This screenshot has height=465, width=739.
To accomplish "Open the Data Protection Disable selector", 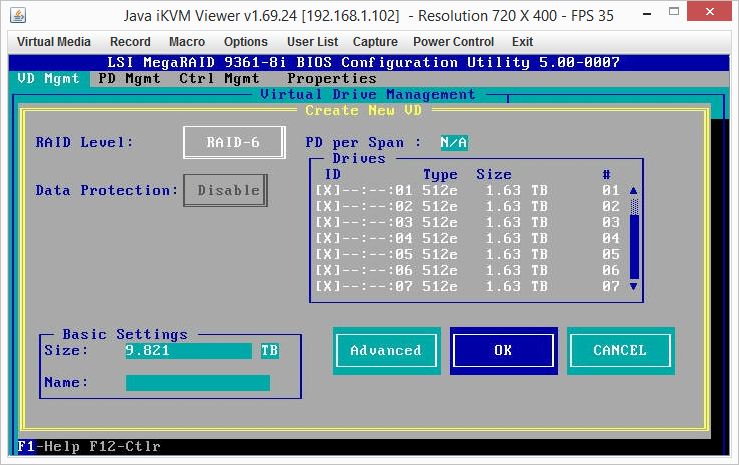I will click(225, 190).
